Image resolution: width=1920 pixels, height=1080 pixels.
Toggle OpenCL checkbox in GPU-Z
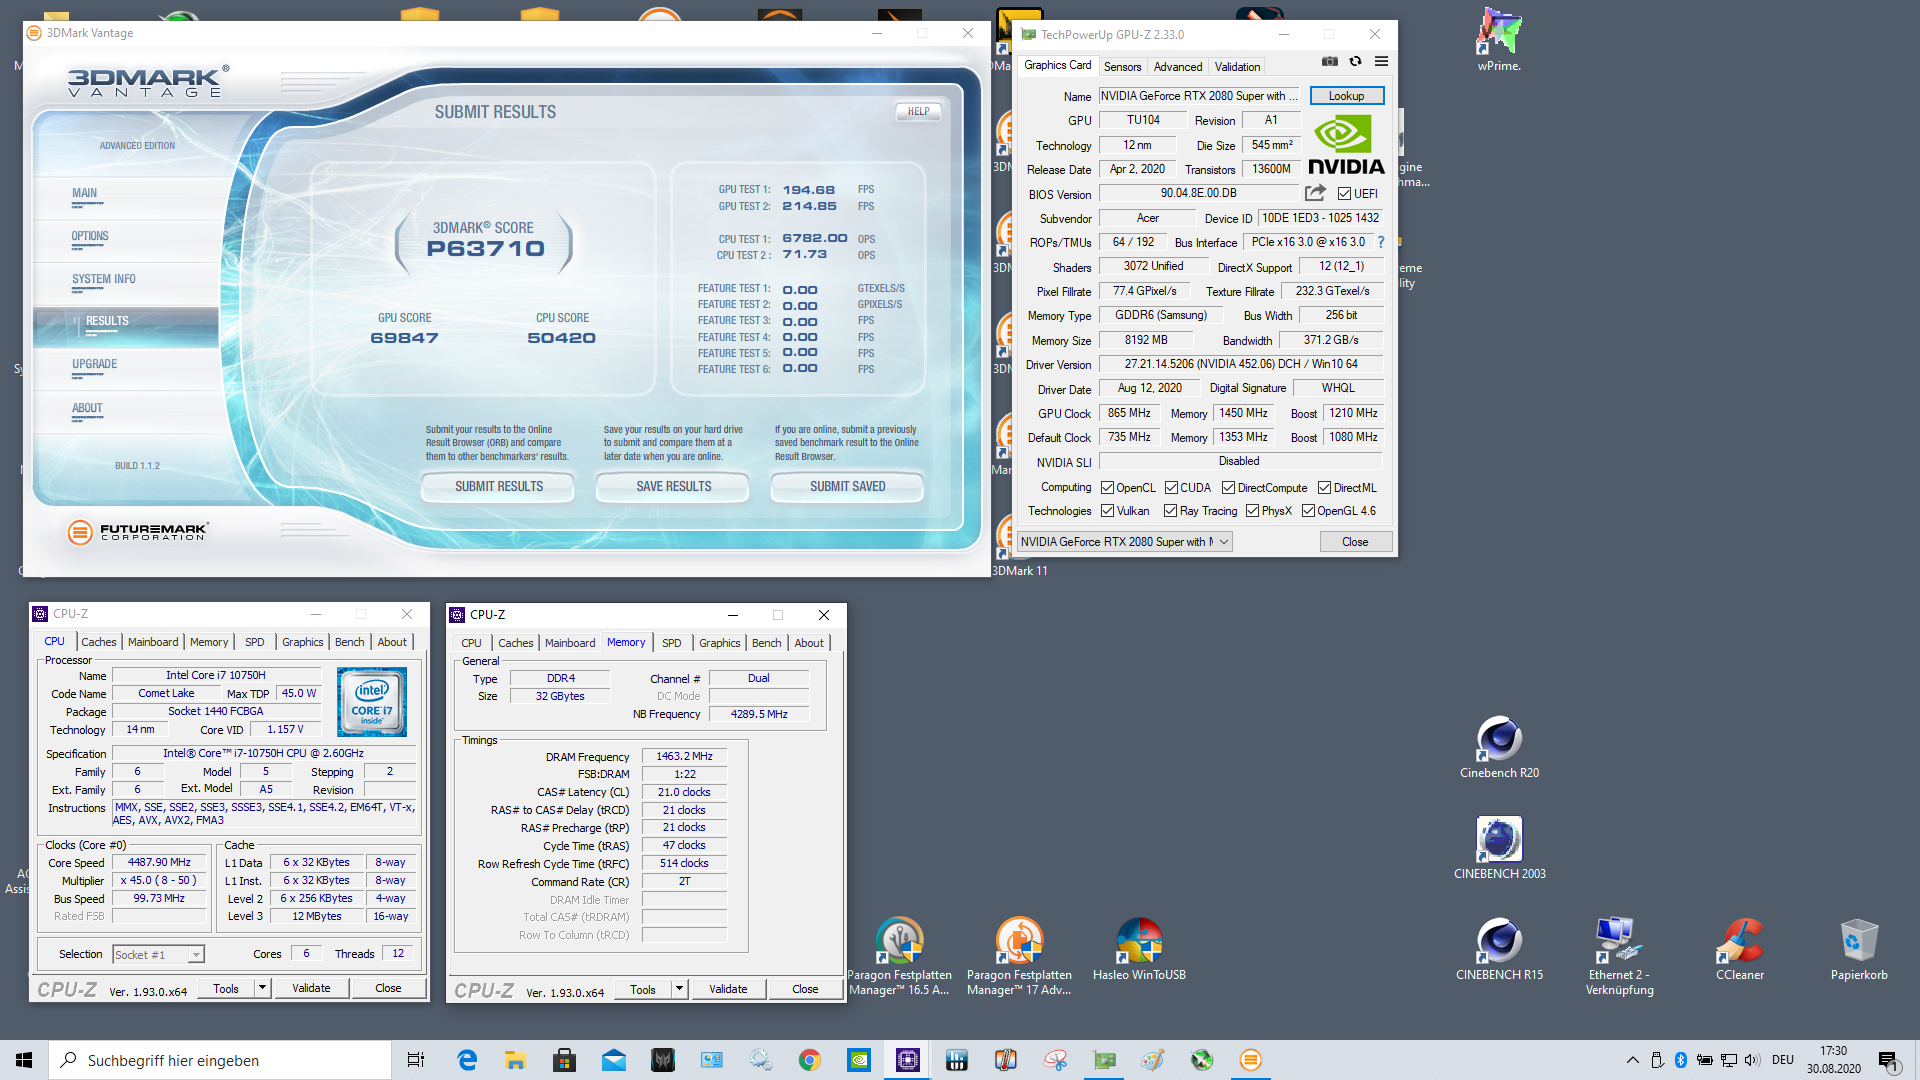point(1107,488)
